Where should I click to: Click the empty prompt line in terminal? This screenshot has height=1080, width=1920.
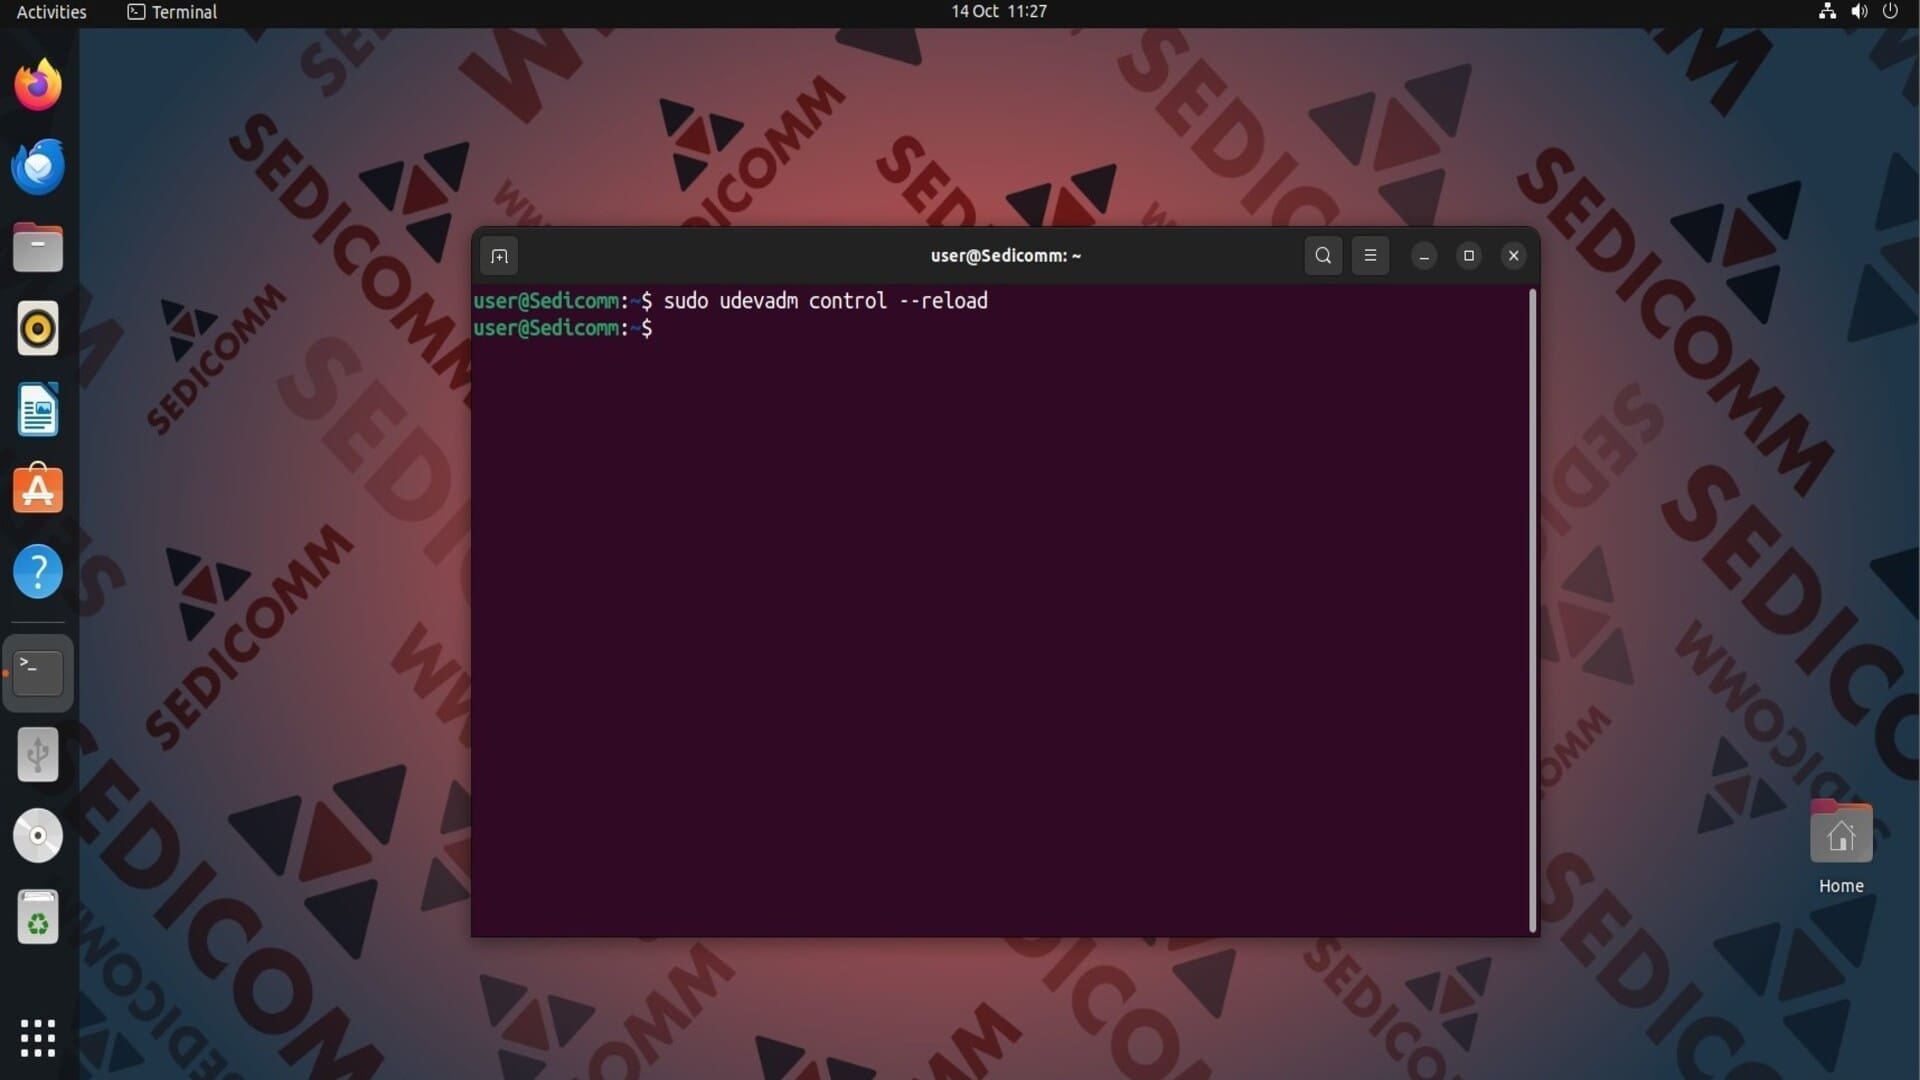click(1000, 328)
